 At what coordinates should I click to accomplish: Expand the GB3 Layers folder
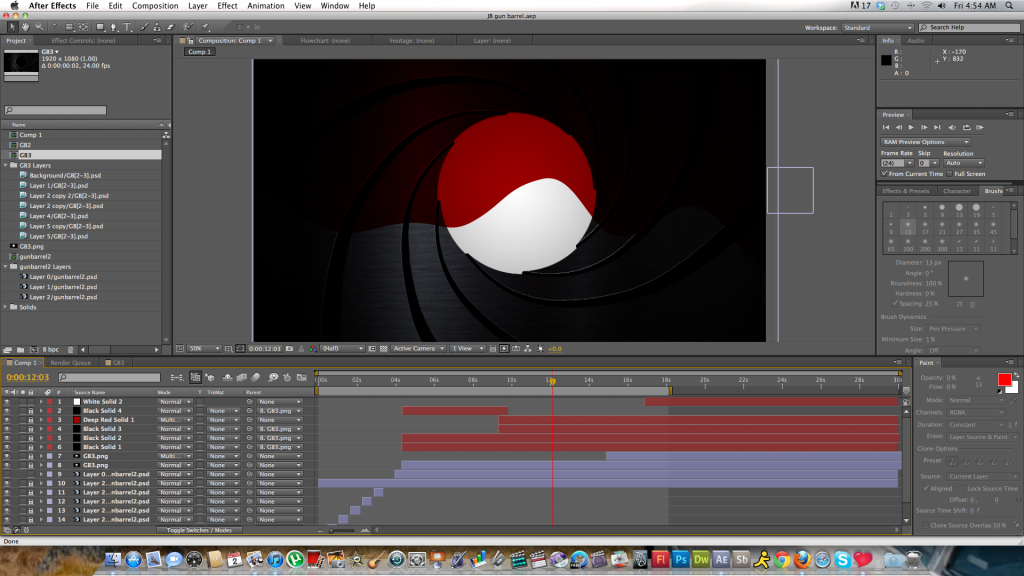click(7, 165)
